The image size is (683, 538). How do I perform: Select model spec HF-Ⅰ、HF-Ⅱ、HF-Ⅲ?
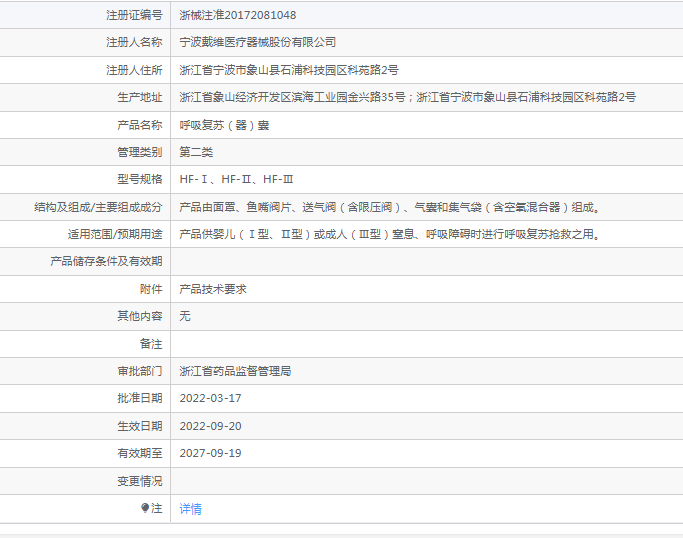[x=237, y=179]
